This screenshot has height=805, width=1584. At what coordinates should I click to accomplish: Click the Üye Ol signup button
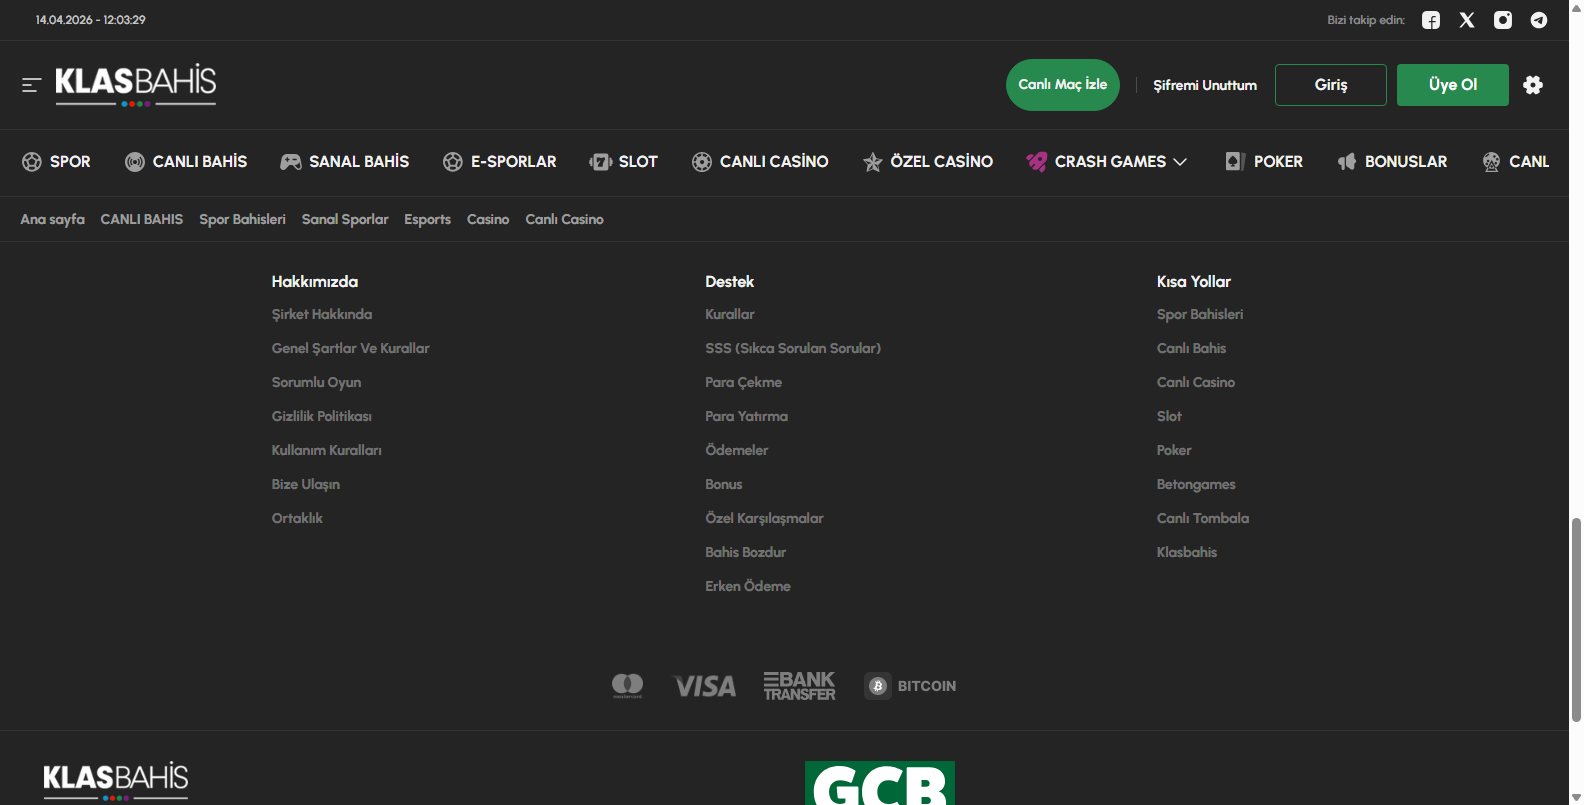[1453, 85]
